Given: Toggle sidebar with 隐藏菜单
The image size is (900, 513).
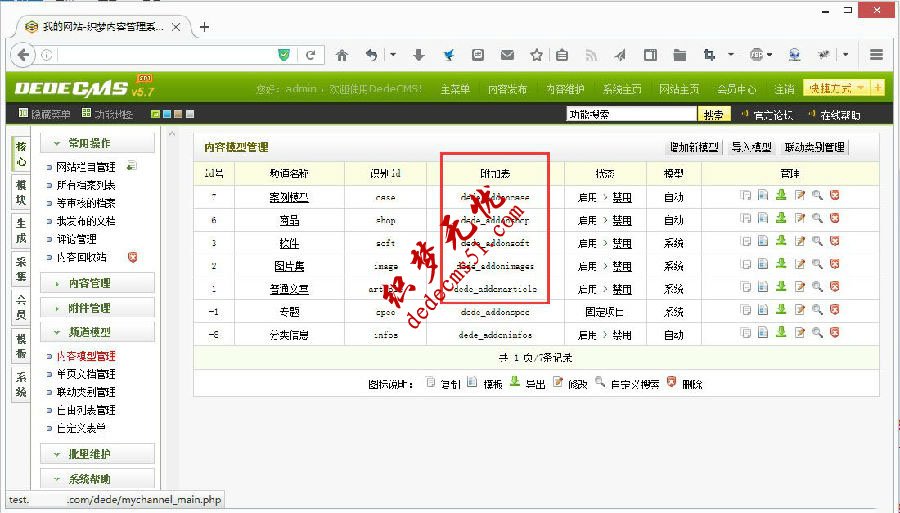Looking at the screenshot, I should (x=44, y=114).
